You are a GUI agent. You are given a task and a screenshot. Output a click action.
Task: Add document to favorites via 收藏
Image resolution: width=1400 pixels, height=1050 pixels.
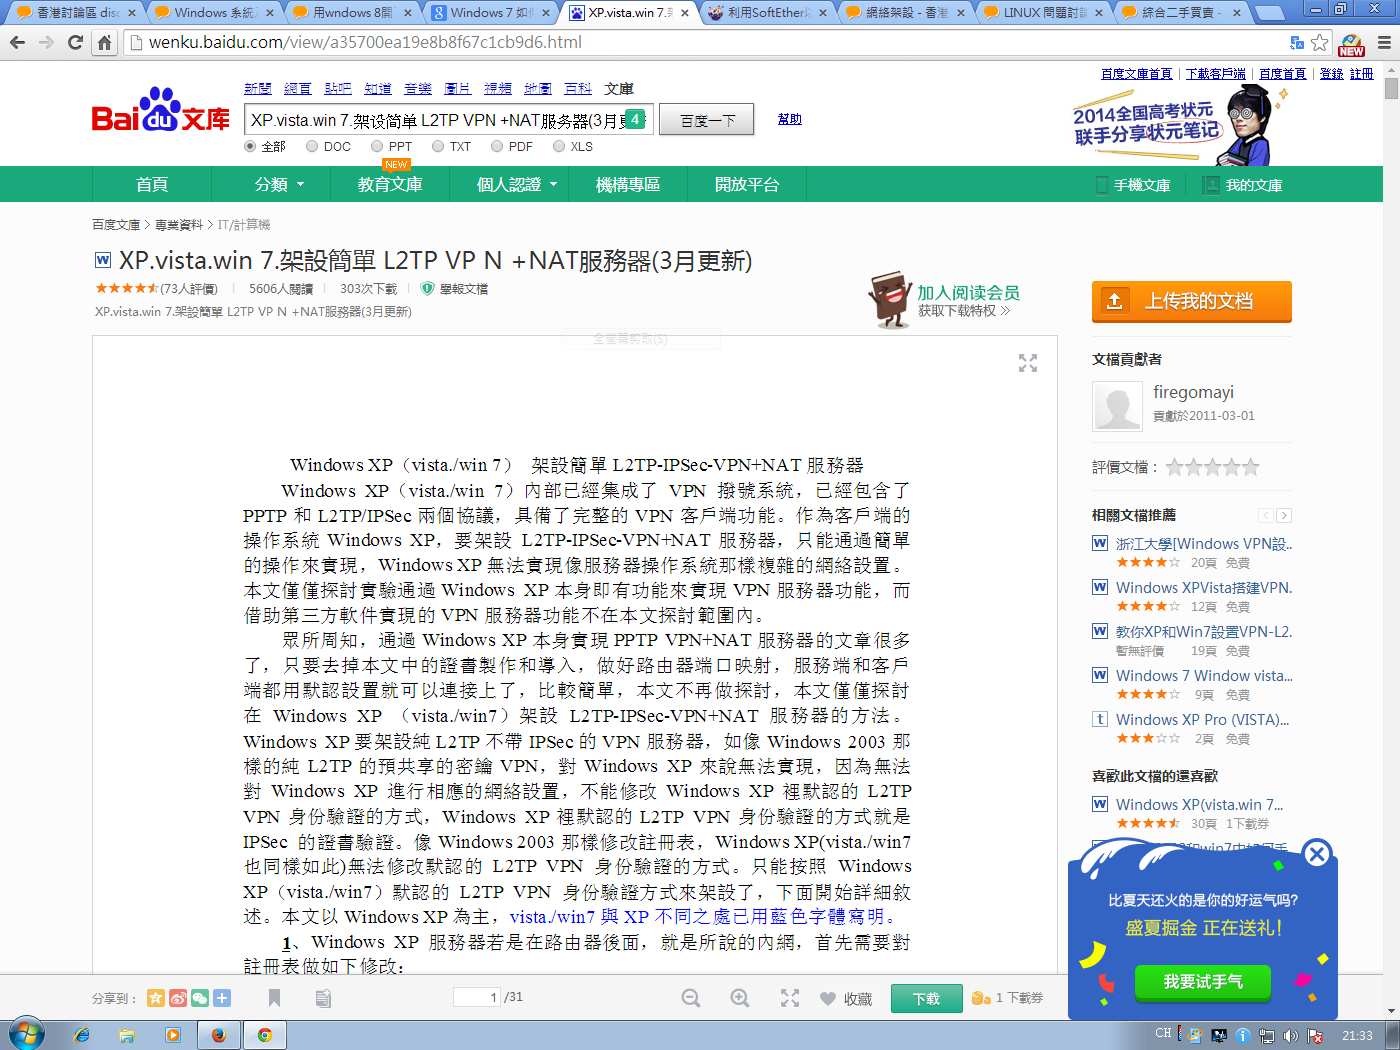(846, 999)
